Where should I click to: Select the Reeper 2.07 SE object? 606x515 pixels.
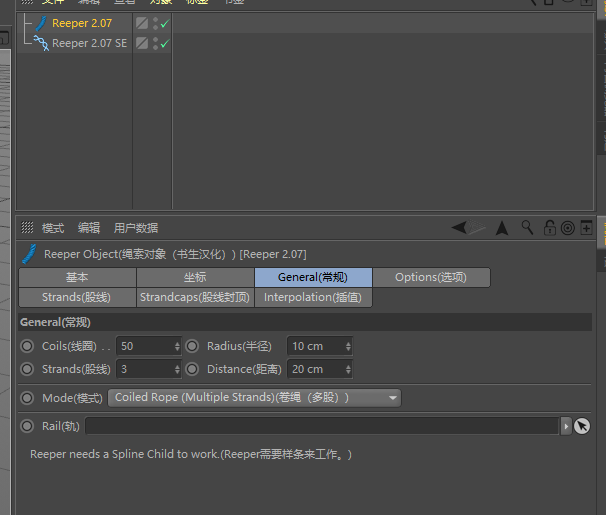point(89,43)
